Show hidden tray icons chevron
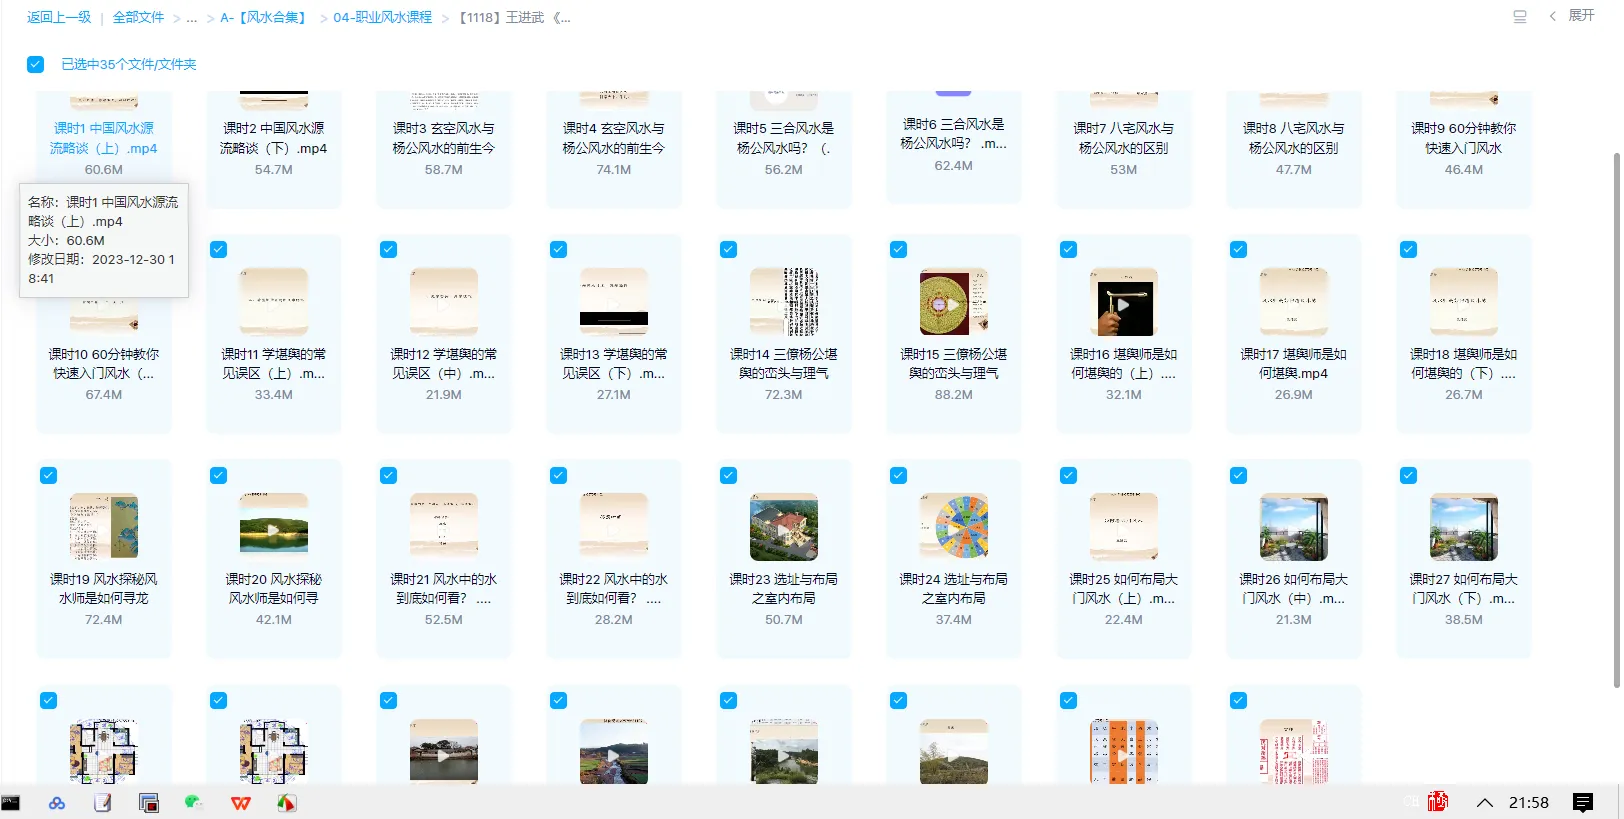 [x=1485, y=802]
